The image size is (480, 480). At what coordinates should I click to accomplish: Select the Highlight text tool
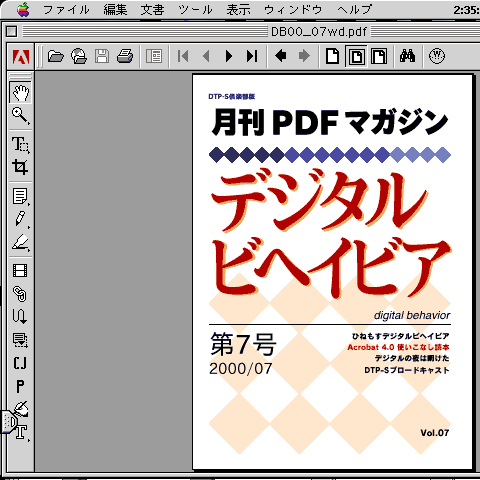pos(20,242)
